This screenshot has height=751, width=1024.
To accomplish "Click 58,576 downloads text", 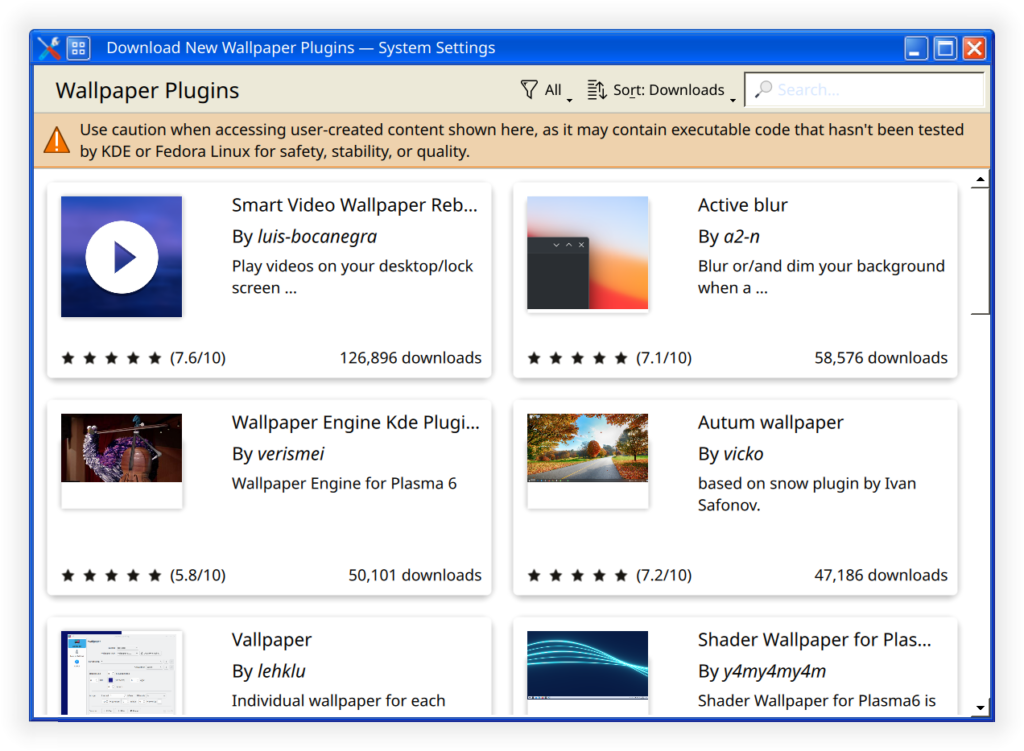I will (x=880, y=358).
